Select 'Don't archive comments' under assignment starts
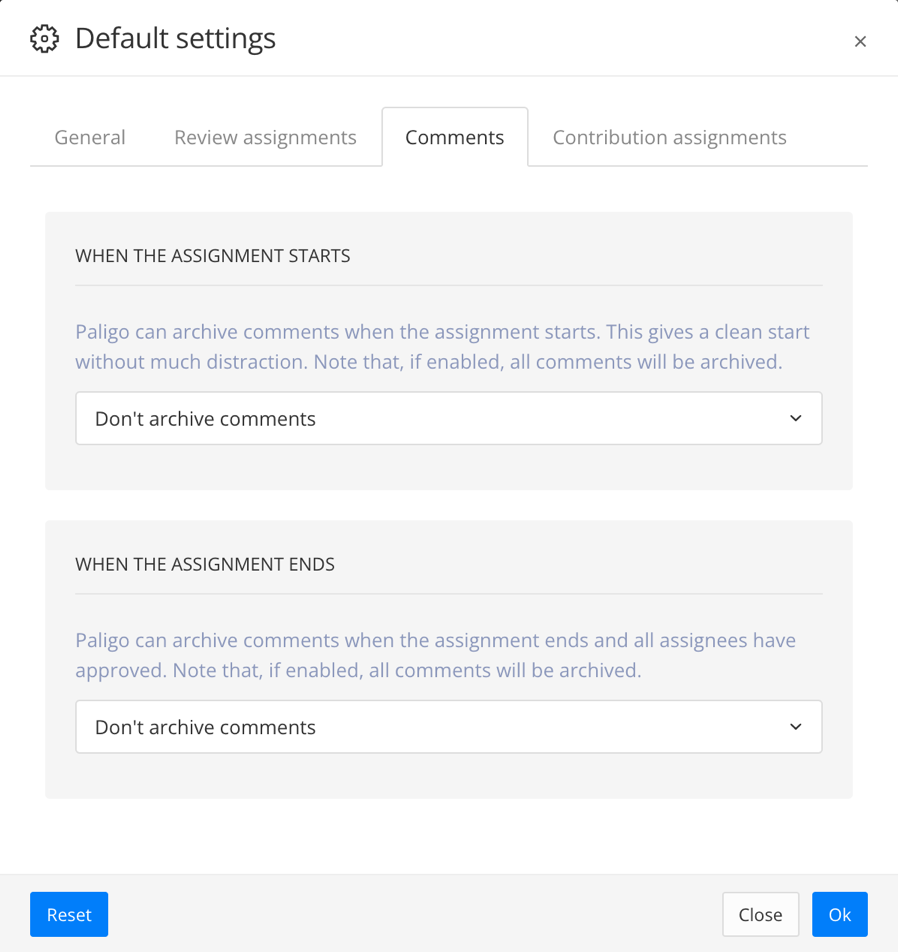Screen dimensions: 898x952 (x=204, y=418)
